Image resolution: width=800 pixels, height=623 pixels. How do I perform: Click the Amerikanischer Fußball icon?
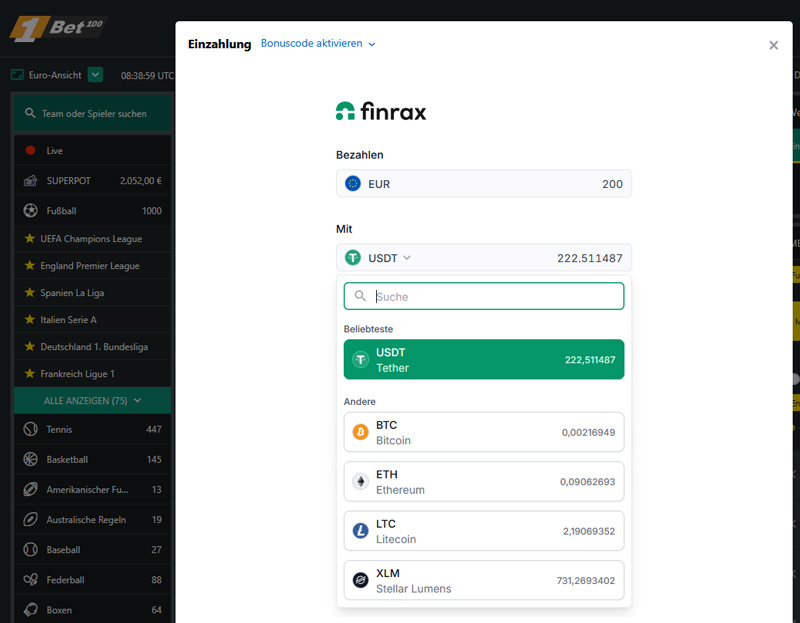click(31, 489)
